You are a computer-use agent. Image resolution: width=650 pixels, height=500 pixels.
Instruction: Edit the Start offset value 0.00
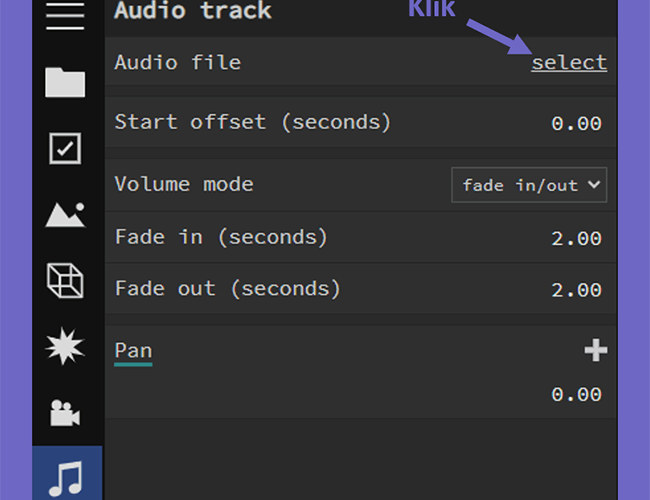point(576,124)
